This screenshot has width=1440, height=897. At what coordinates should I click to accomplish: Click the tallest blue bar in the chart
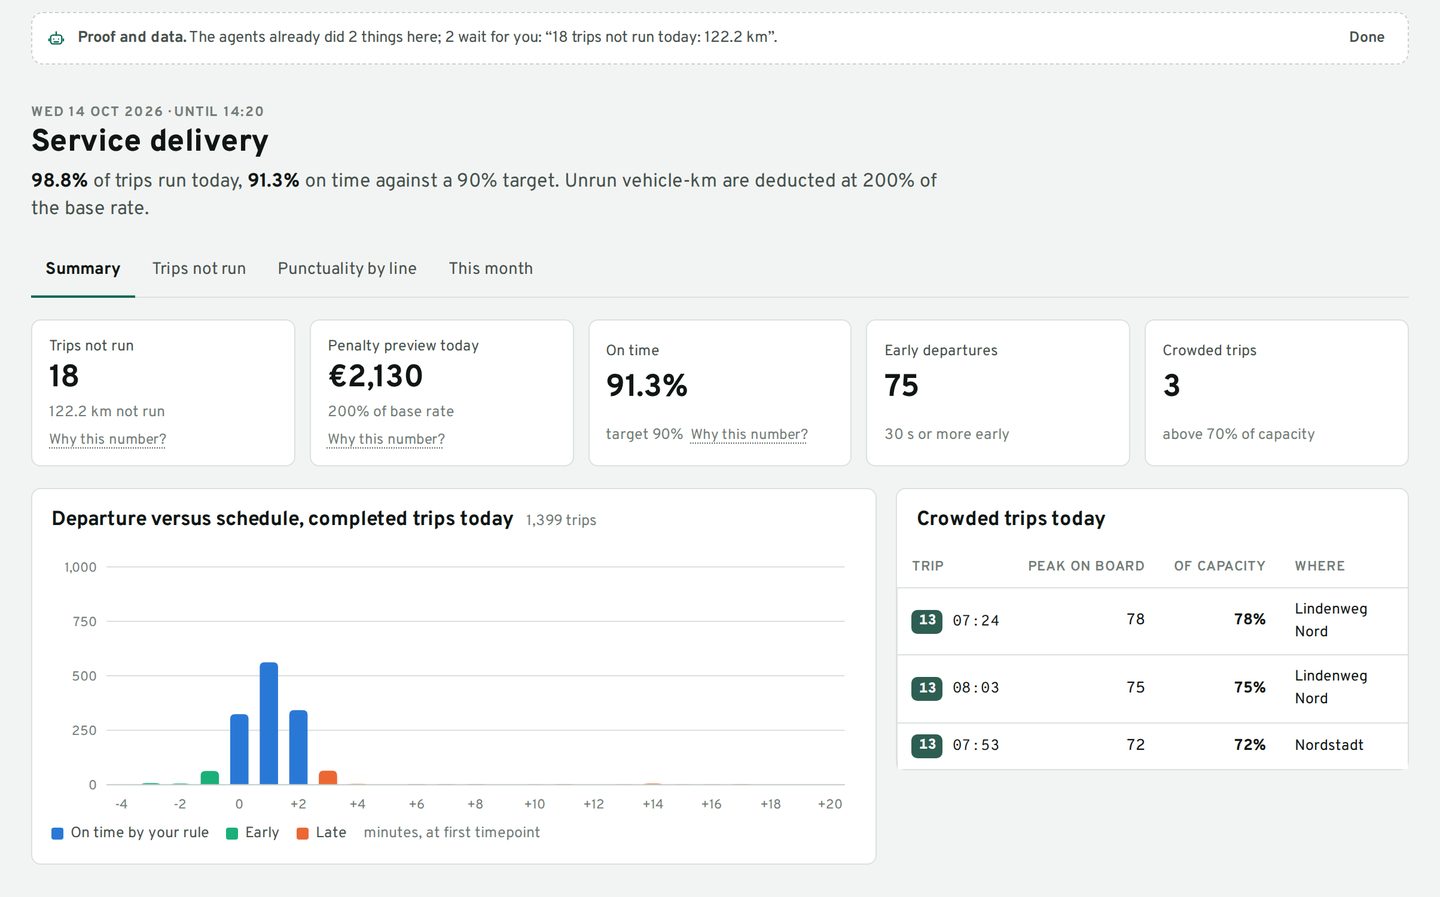pyautogui.click(x=269, y=723)
